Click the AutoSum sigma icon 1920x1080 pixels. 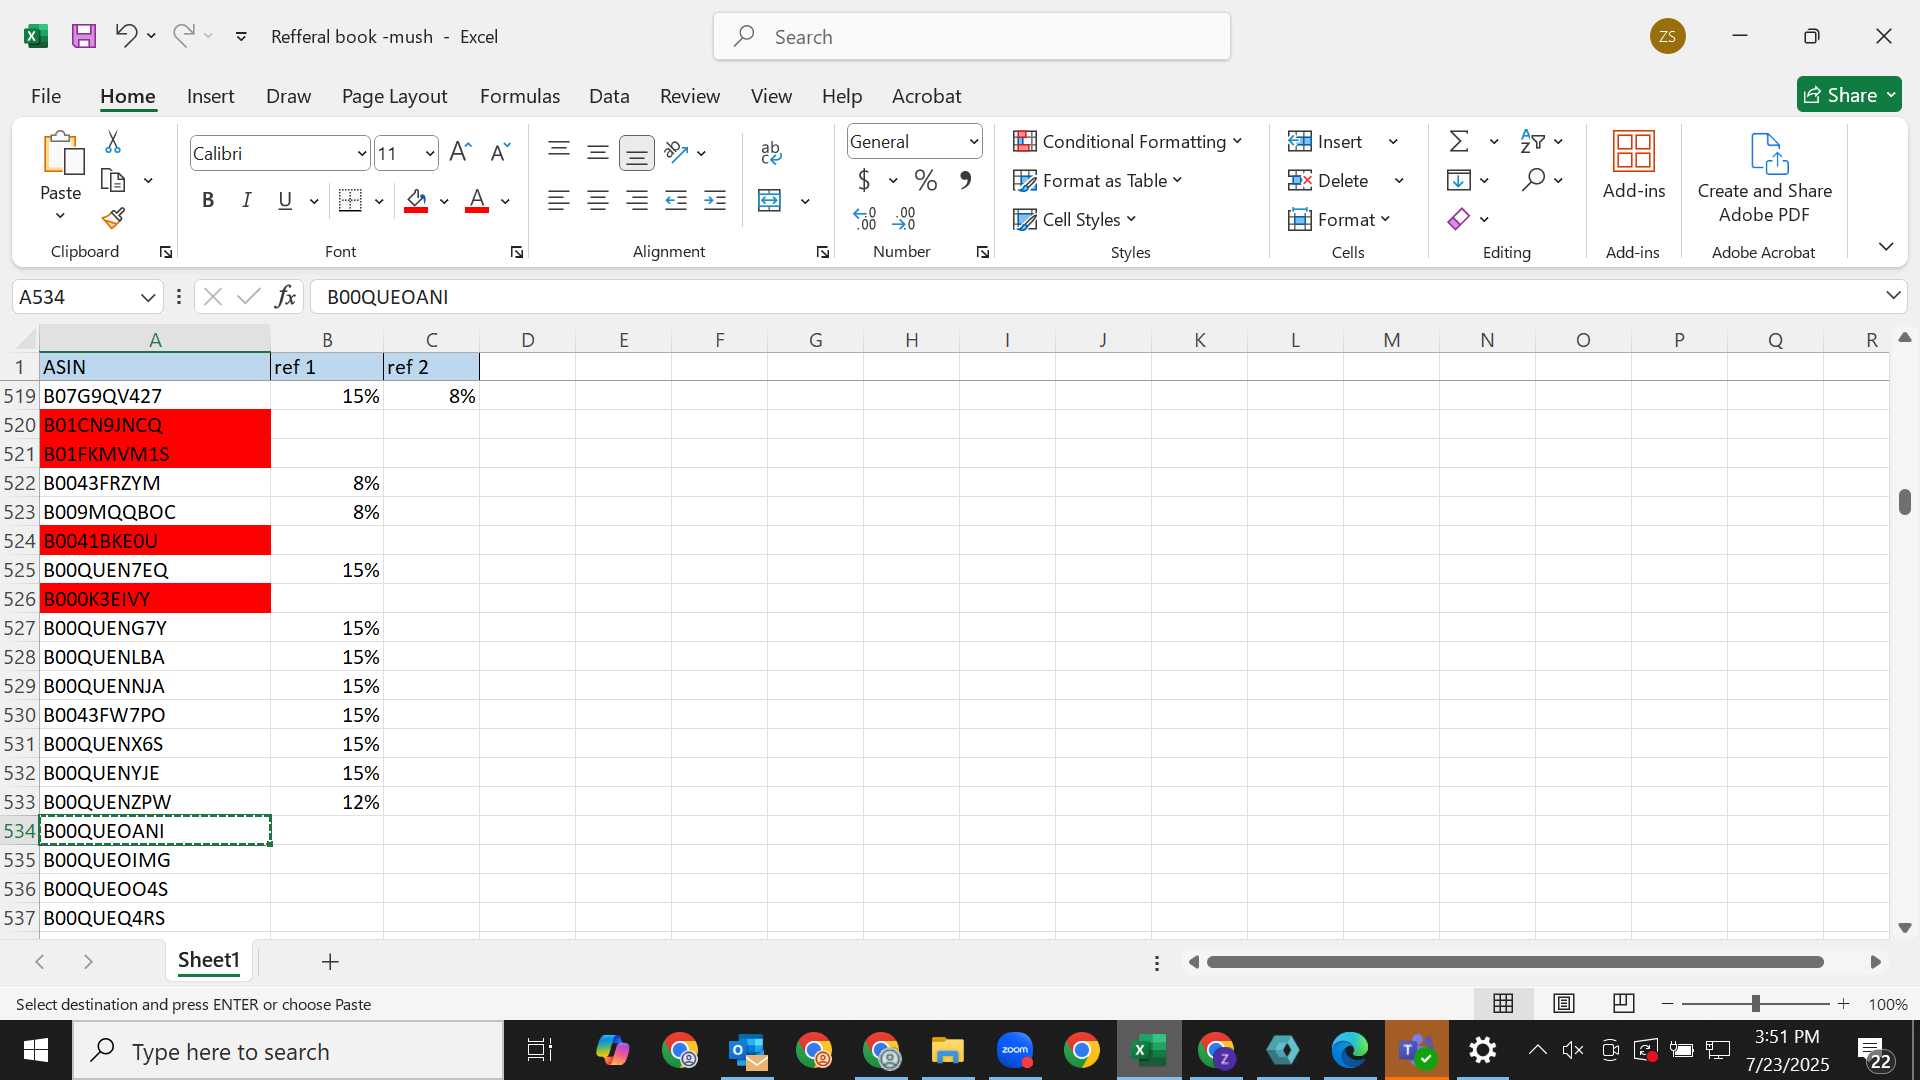1460,141
